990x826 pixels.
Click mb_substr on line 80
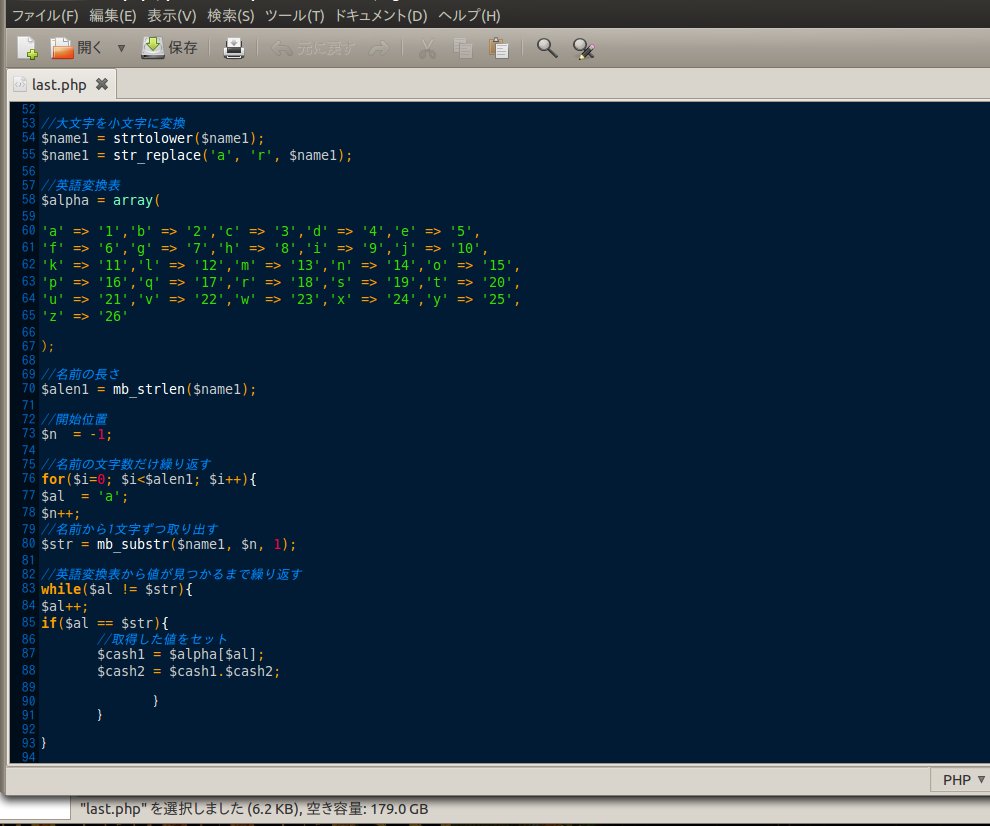pos(133,544)
